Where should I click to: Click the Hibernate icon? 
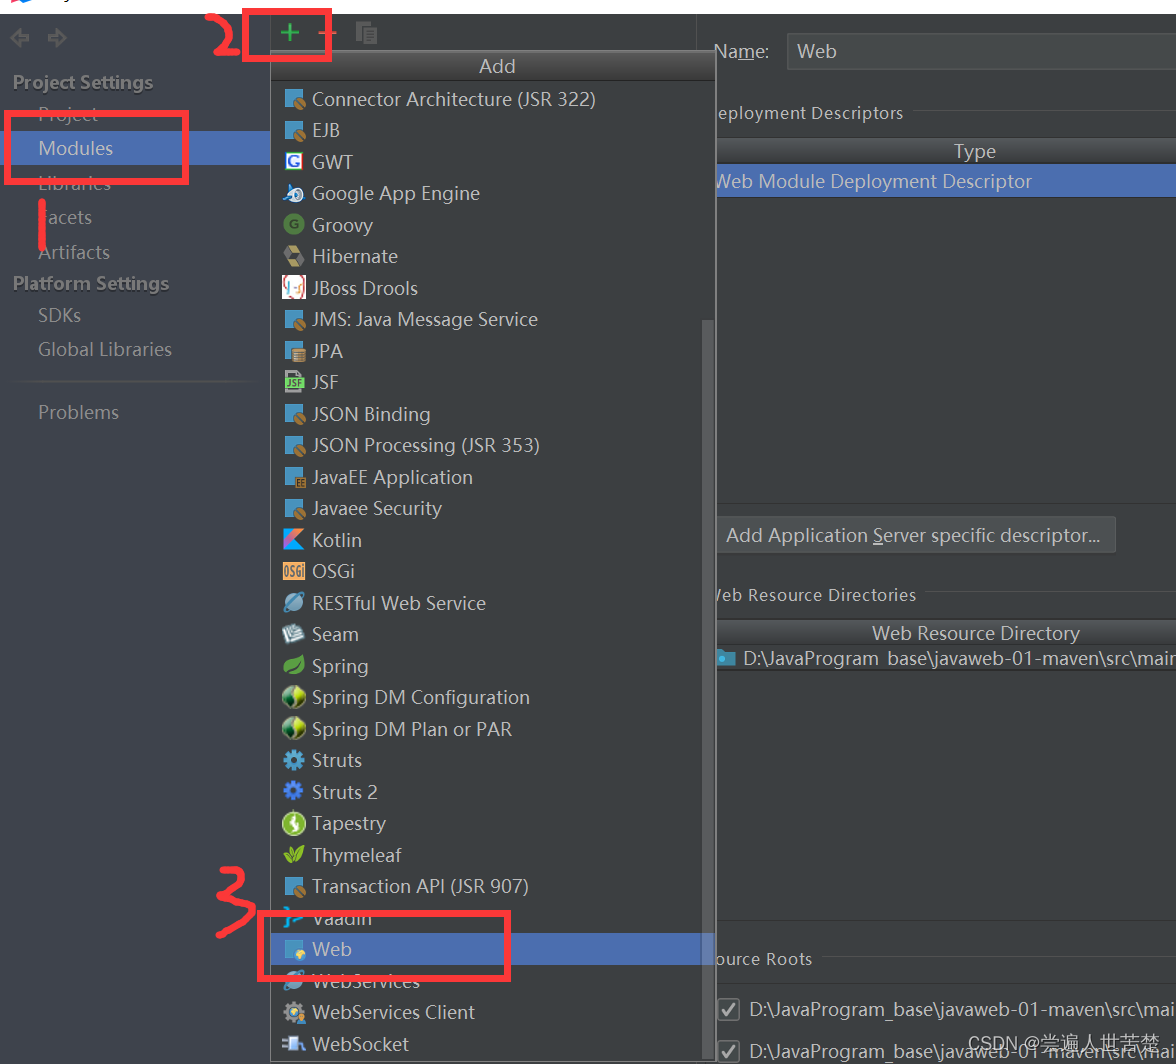(x=294, y=256)
